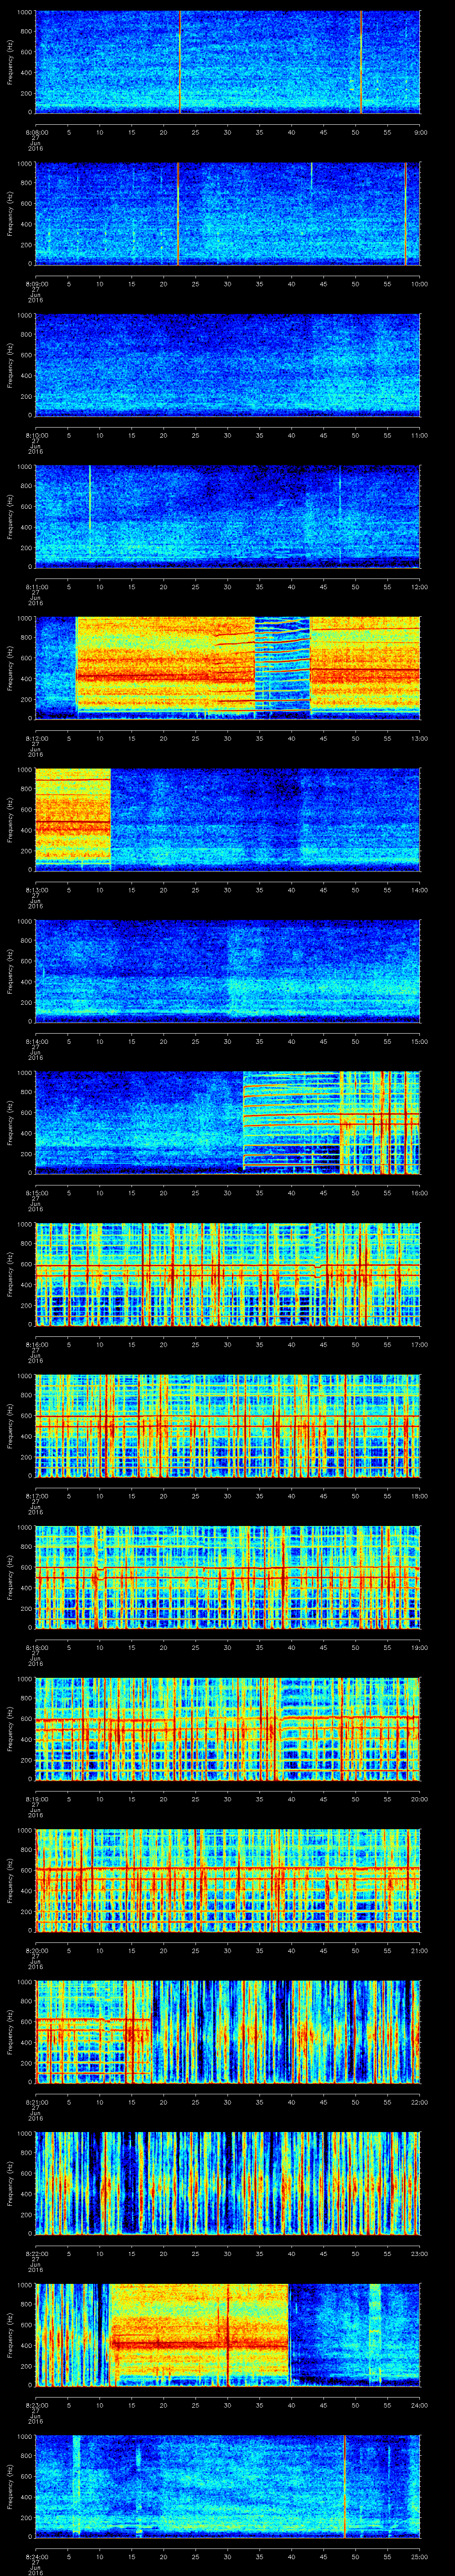Click the "9:00" end time label
The width and height of the screenshot is (455, 2576).
(420, 131)
